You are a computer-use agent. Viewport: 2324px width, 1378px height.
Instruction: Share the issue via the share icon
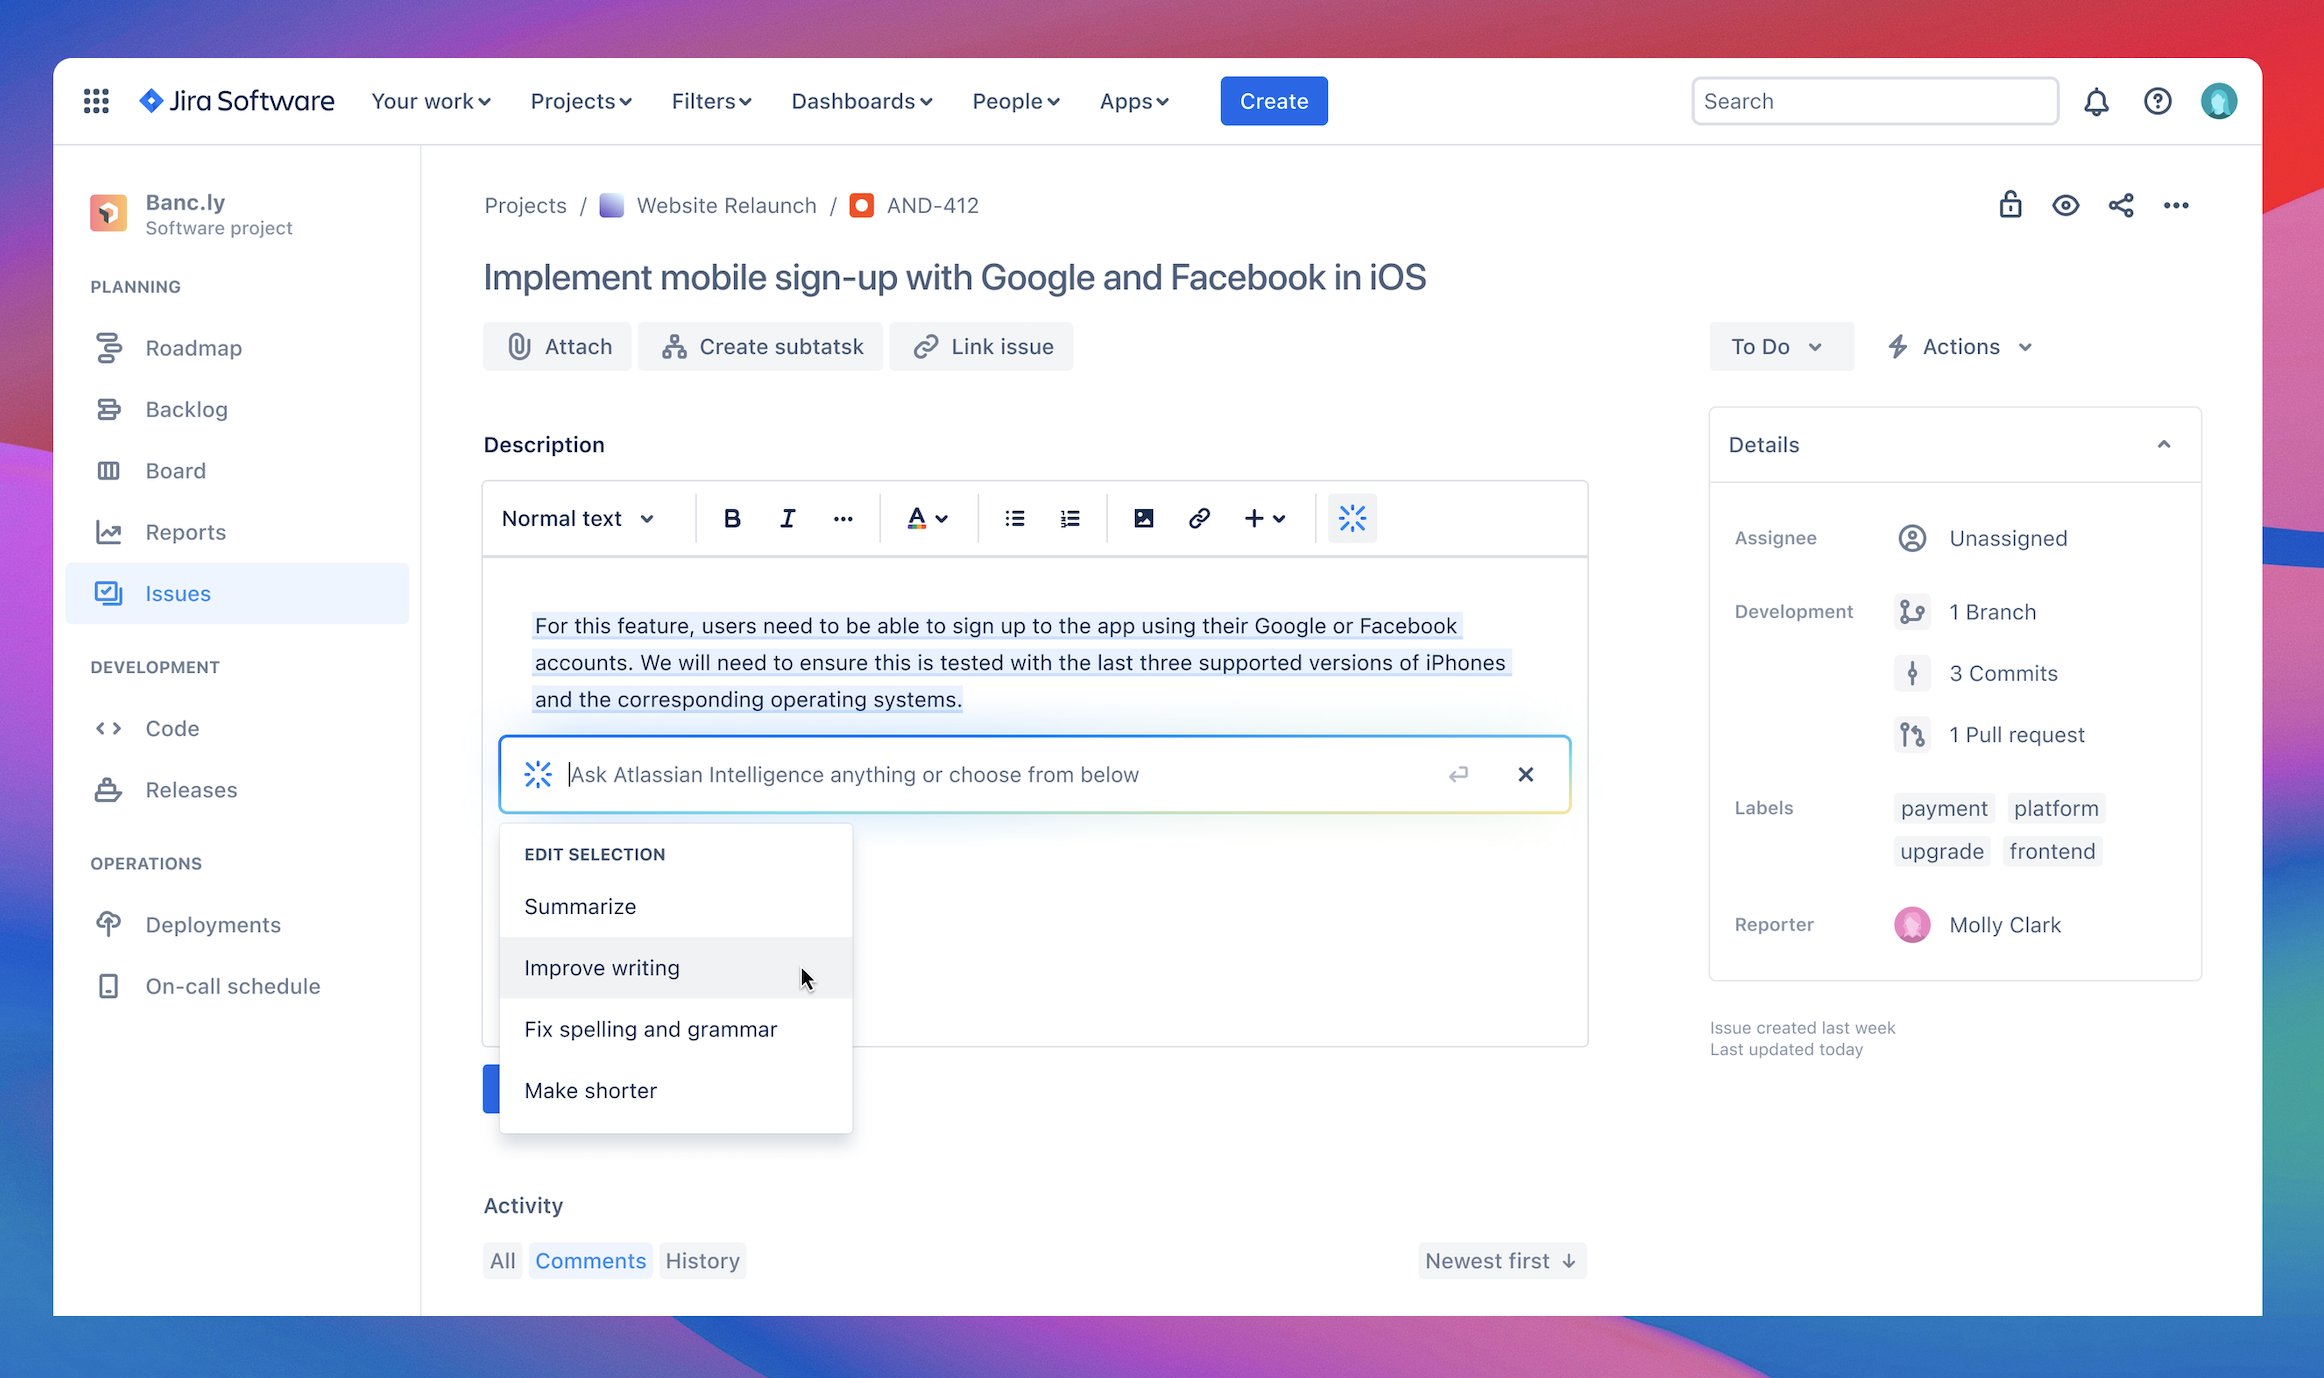click(x=2121, y=205)
